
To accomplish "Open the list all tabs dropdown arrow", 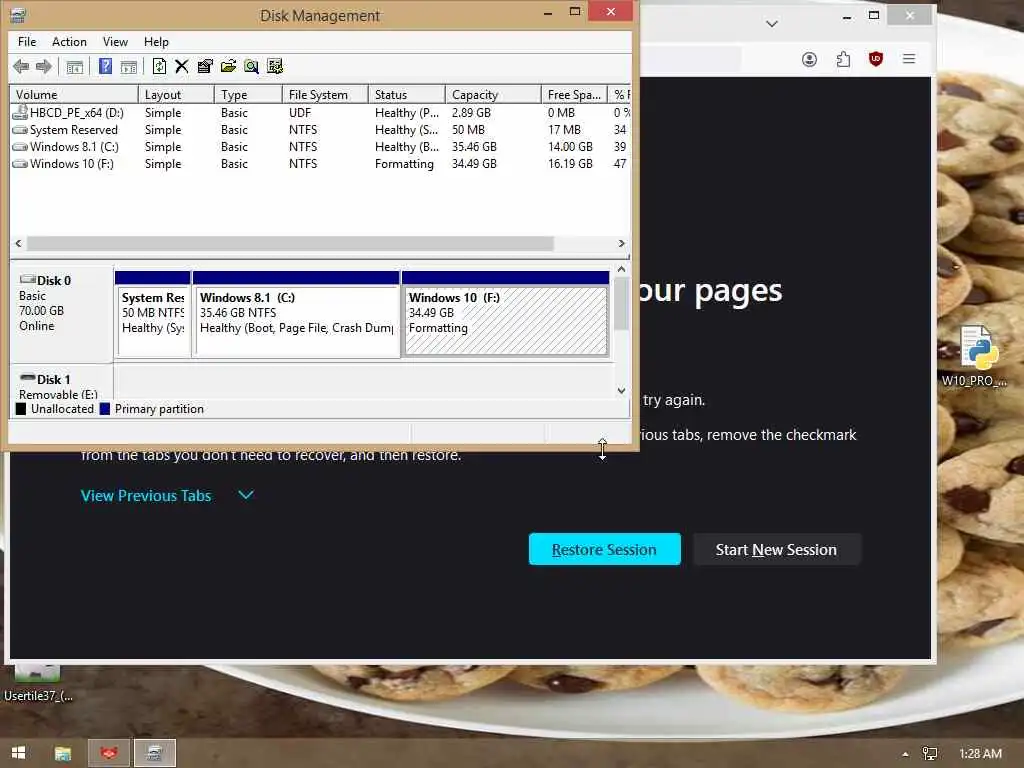I will [772, 24].
